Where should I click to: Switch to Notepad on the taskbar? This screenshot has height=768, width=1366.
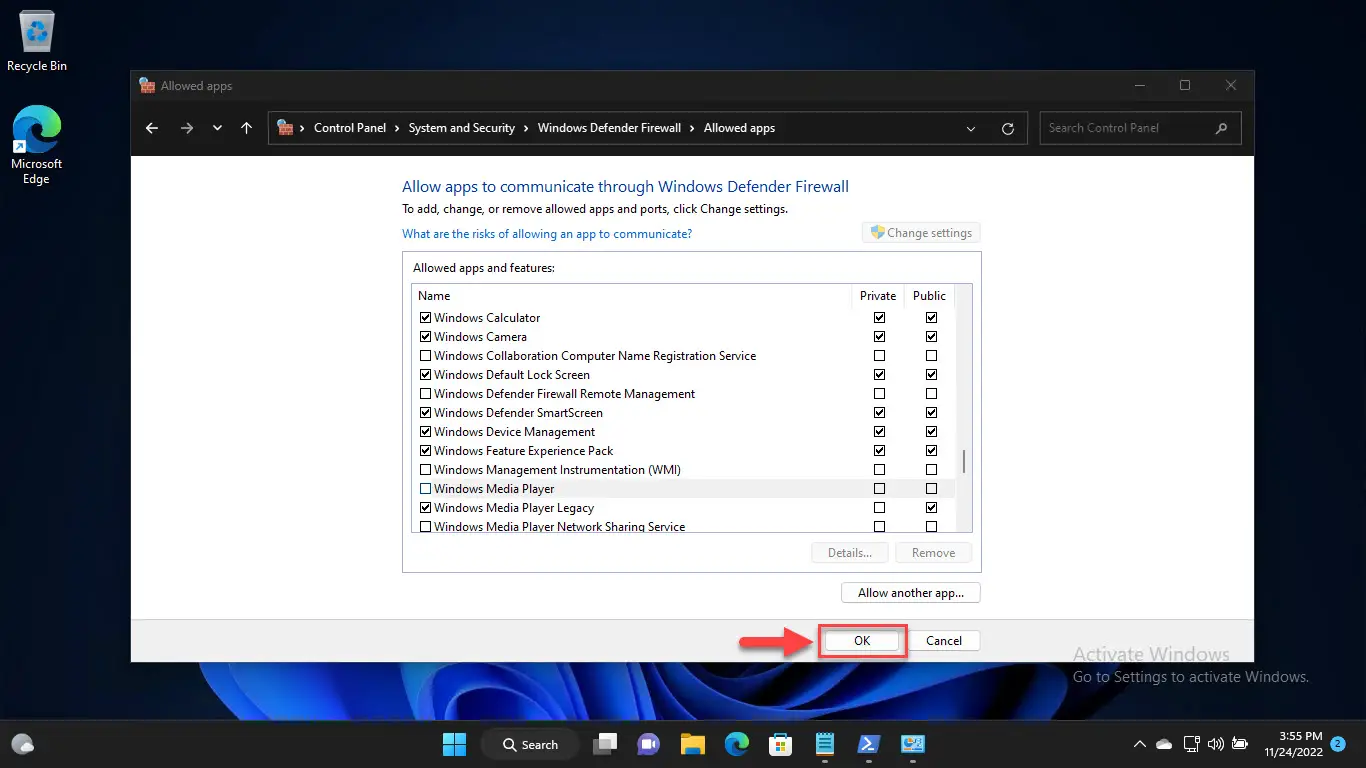point(825,744)
